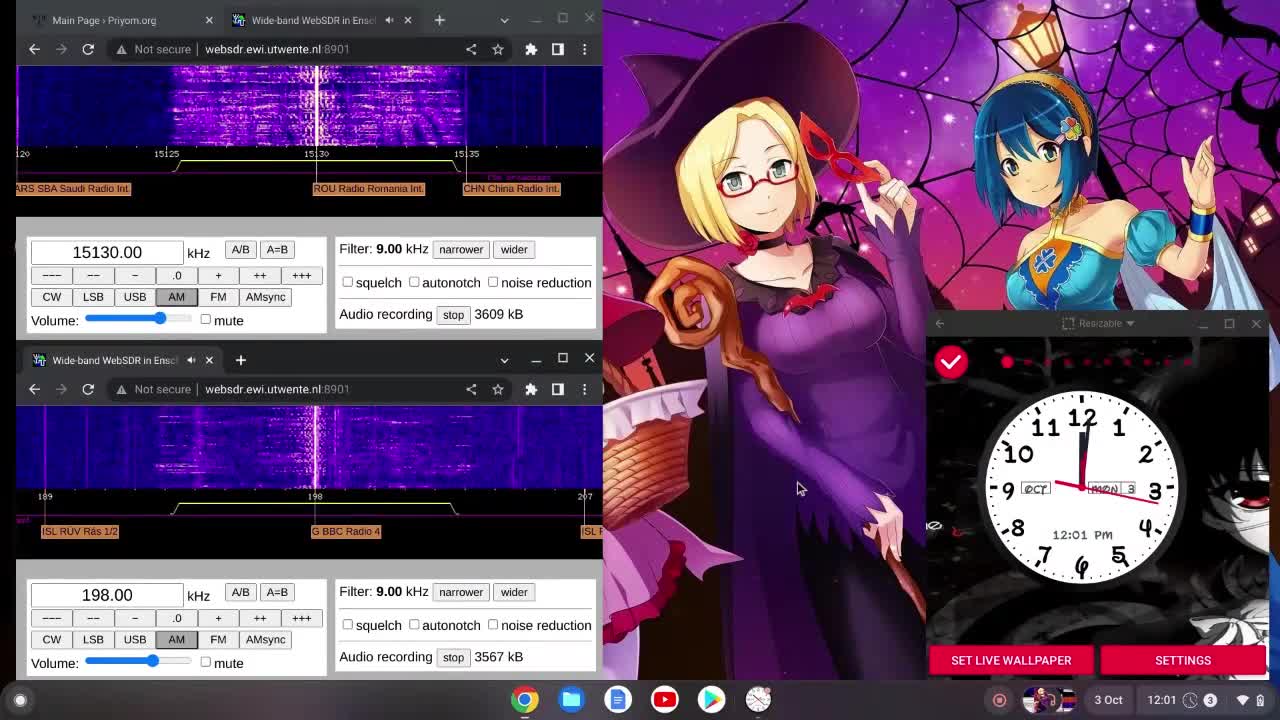Screen dimensions: 1280x720
Task: Open the clock app from the shelf
Action: [x=758, y=700]
